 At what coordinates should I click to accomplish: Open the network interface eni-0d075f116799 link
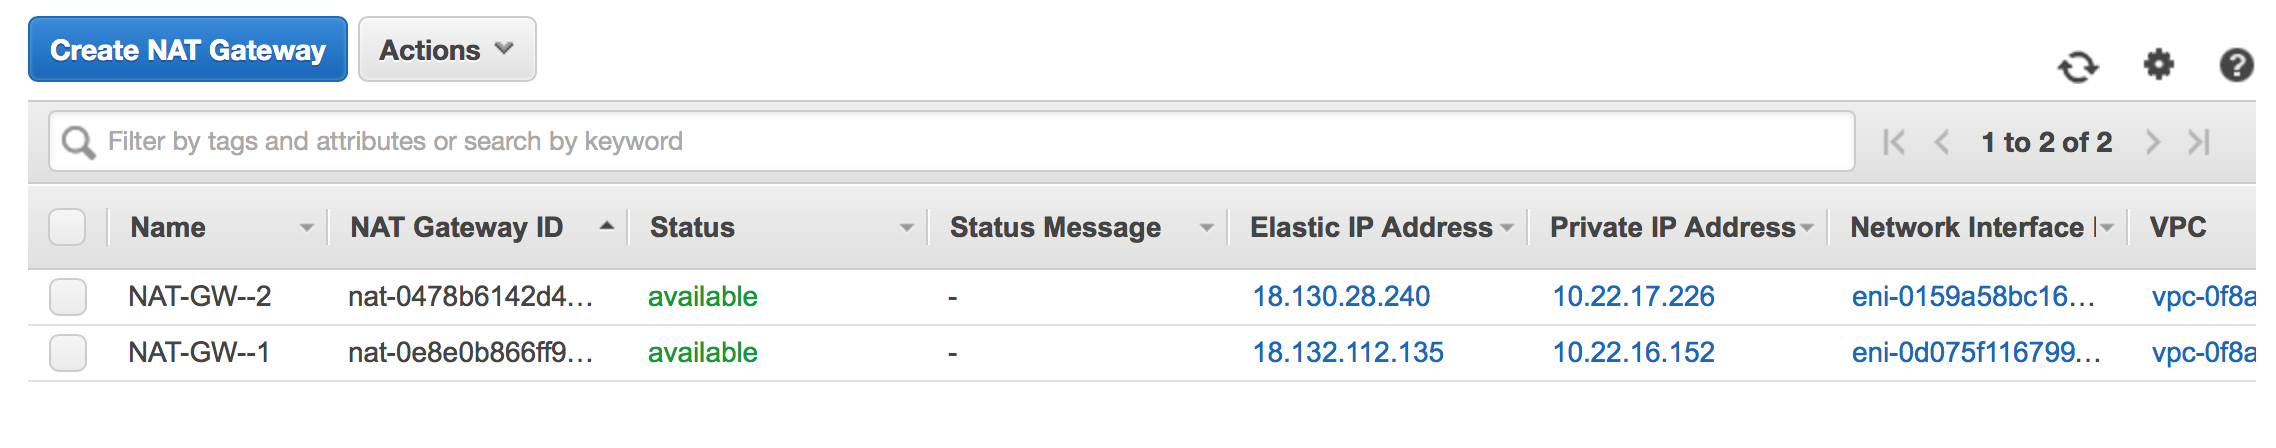click(1976, 352)
